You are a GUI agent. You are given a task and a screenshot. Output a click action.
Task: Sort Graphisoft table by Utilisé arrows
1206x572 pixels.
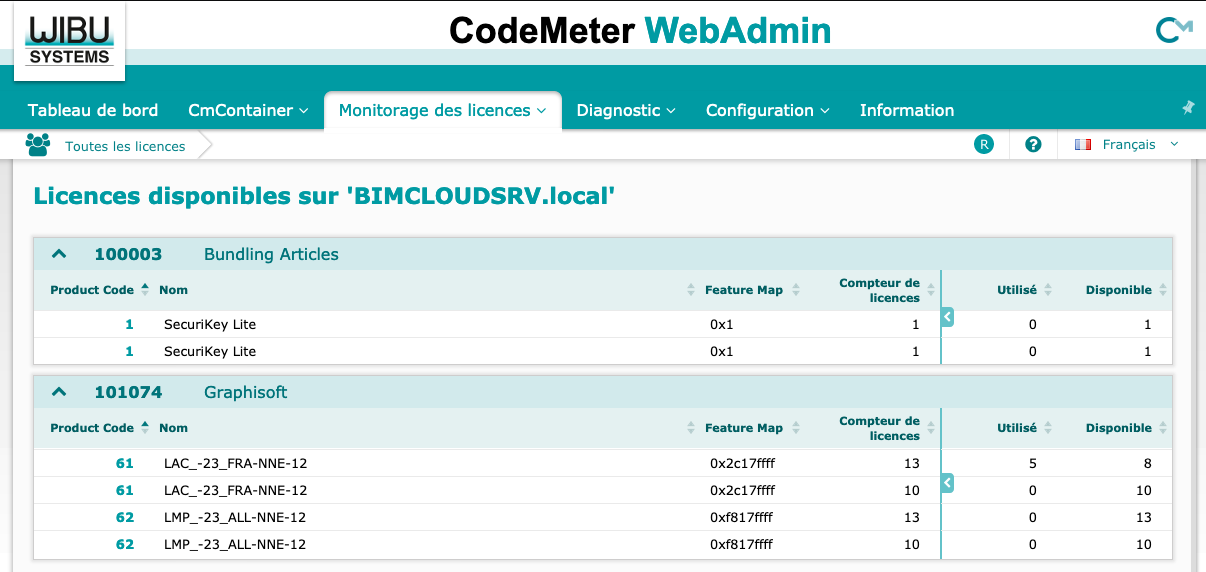(x=1048, y=428)
